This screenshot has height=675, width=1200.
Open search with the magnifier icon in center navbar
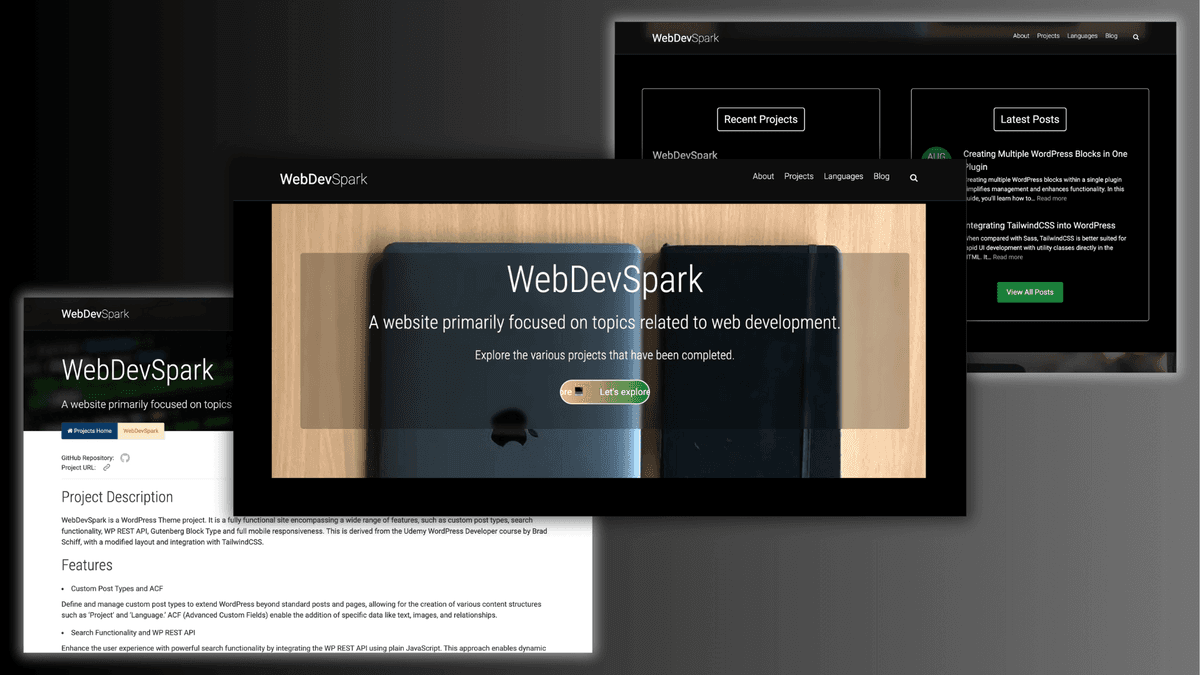click(x=913, y=177)
